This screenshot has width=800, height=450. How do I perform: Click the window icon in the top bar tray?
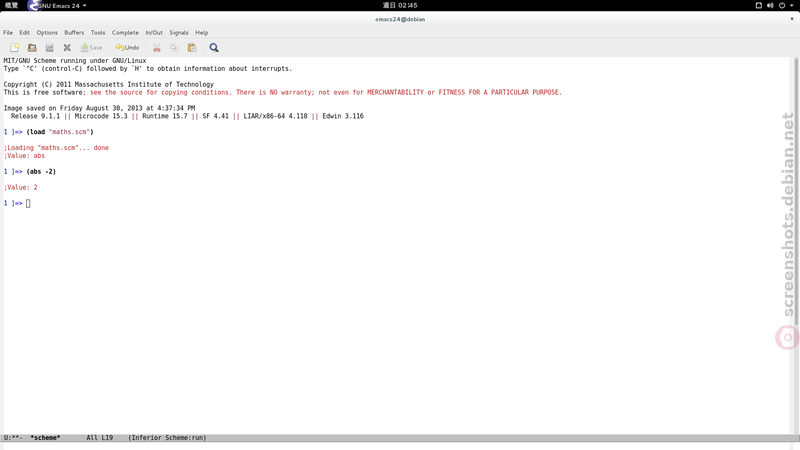click(759, 6)
